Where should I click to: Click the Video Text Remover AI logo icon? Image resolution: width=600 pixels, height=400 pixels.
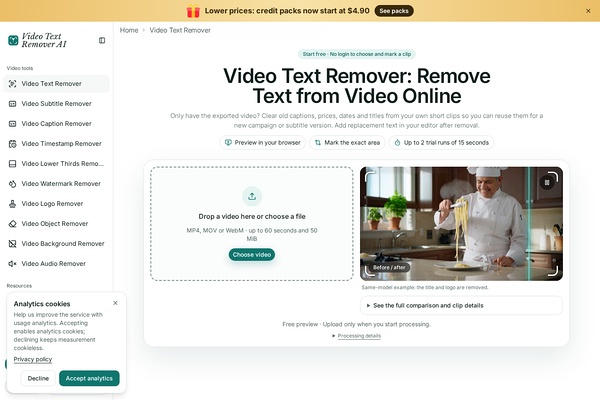[x=13, y=40]
